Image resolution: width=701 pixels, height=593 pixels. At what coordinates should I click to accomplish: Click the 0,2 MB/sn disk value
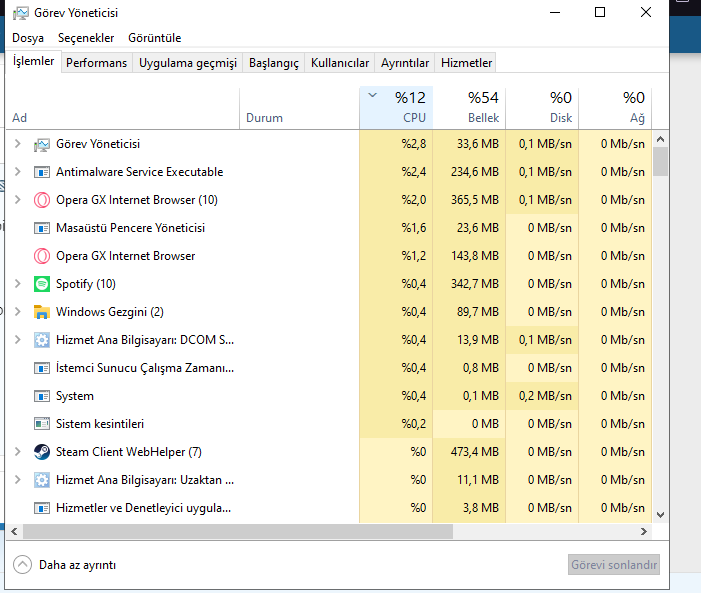pos(545,396)
